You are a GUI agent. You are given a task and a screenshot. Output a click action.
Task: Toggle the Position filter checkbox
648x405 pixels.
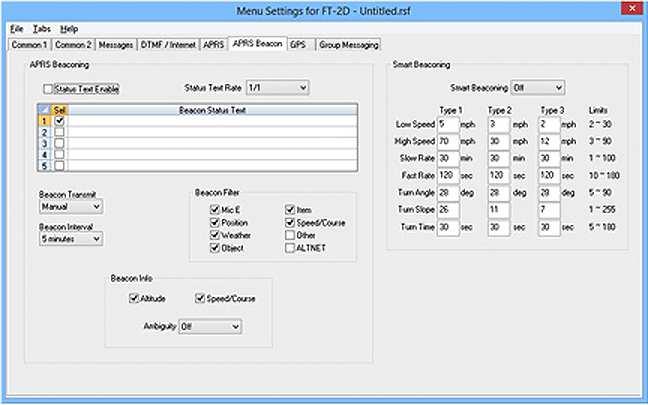tap(214, 223)
